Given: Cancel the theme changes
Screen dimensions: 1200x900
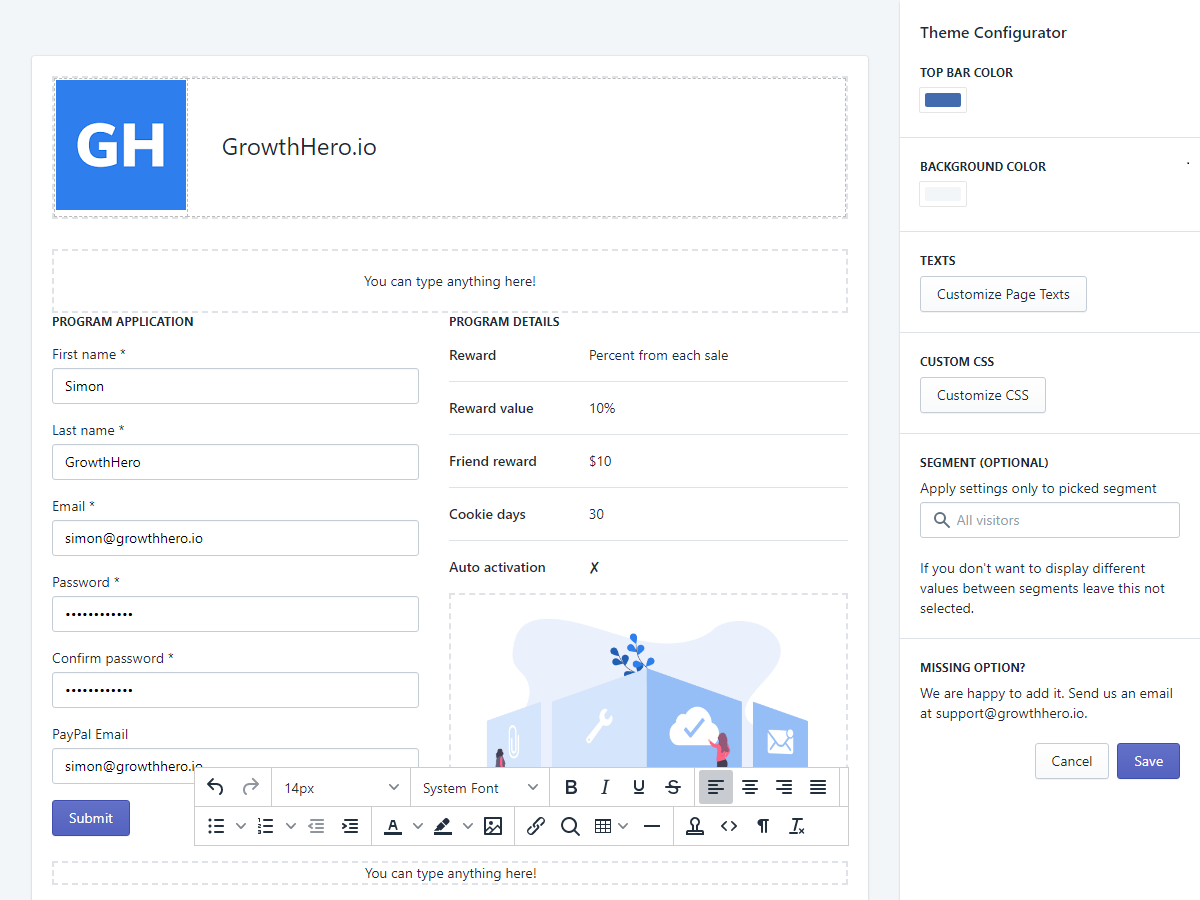Looking at the screenshot, I should pyautogui.click(x=1072, y=761).
